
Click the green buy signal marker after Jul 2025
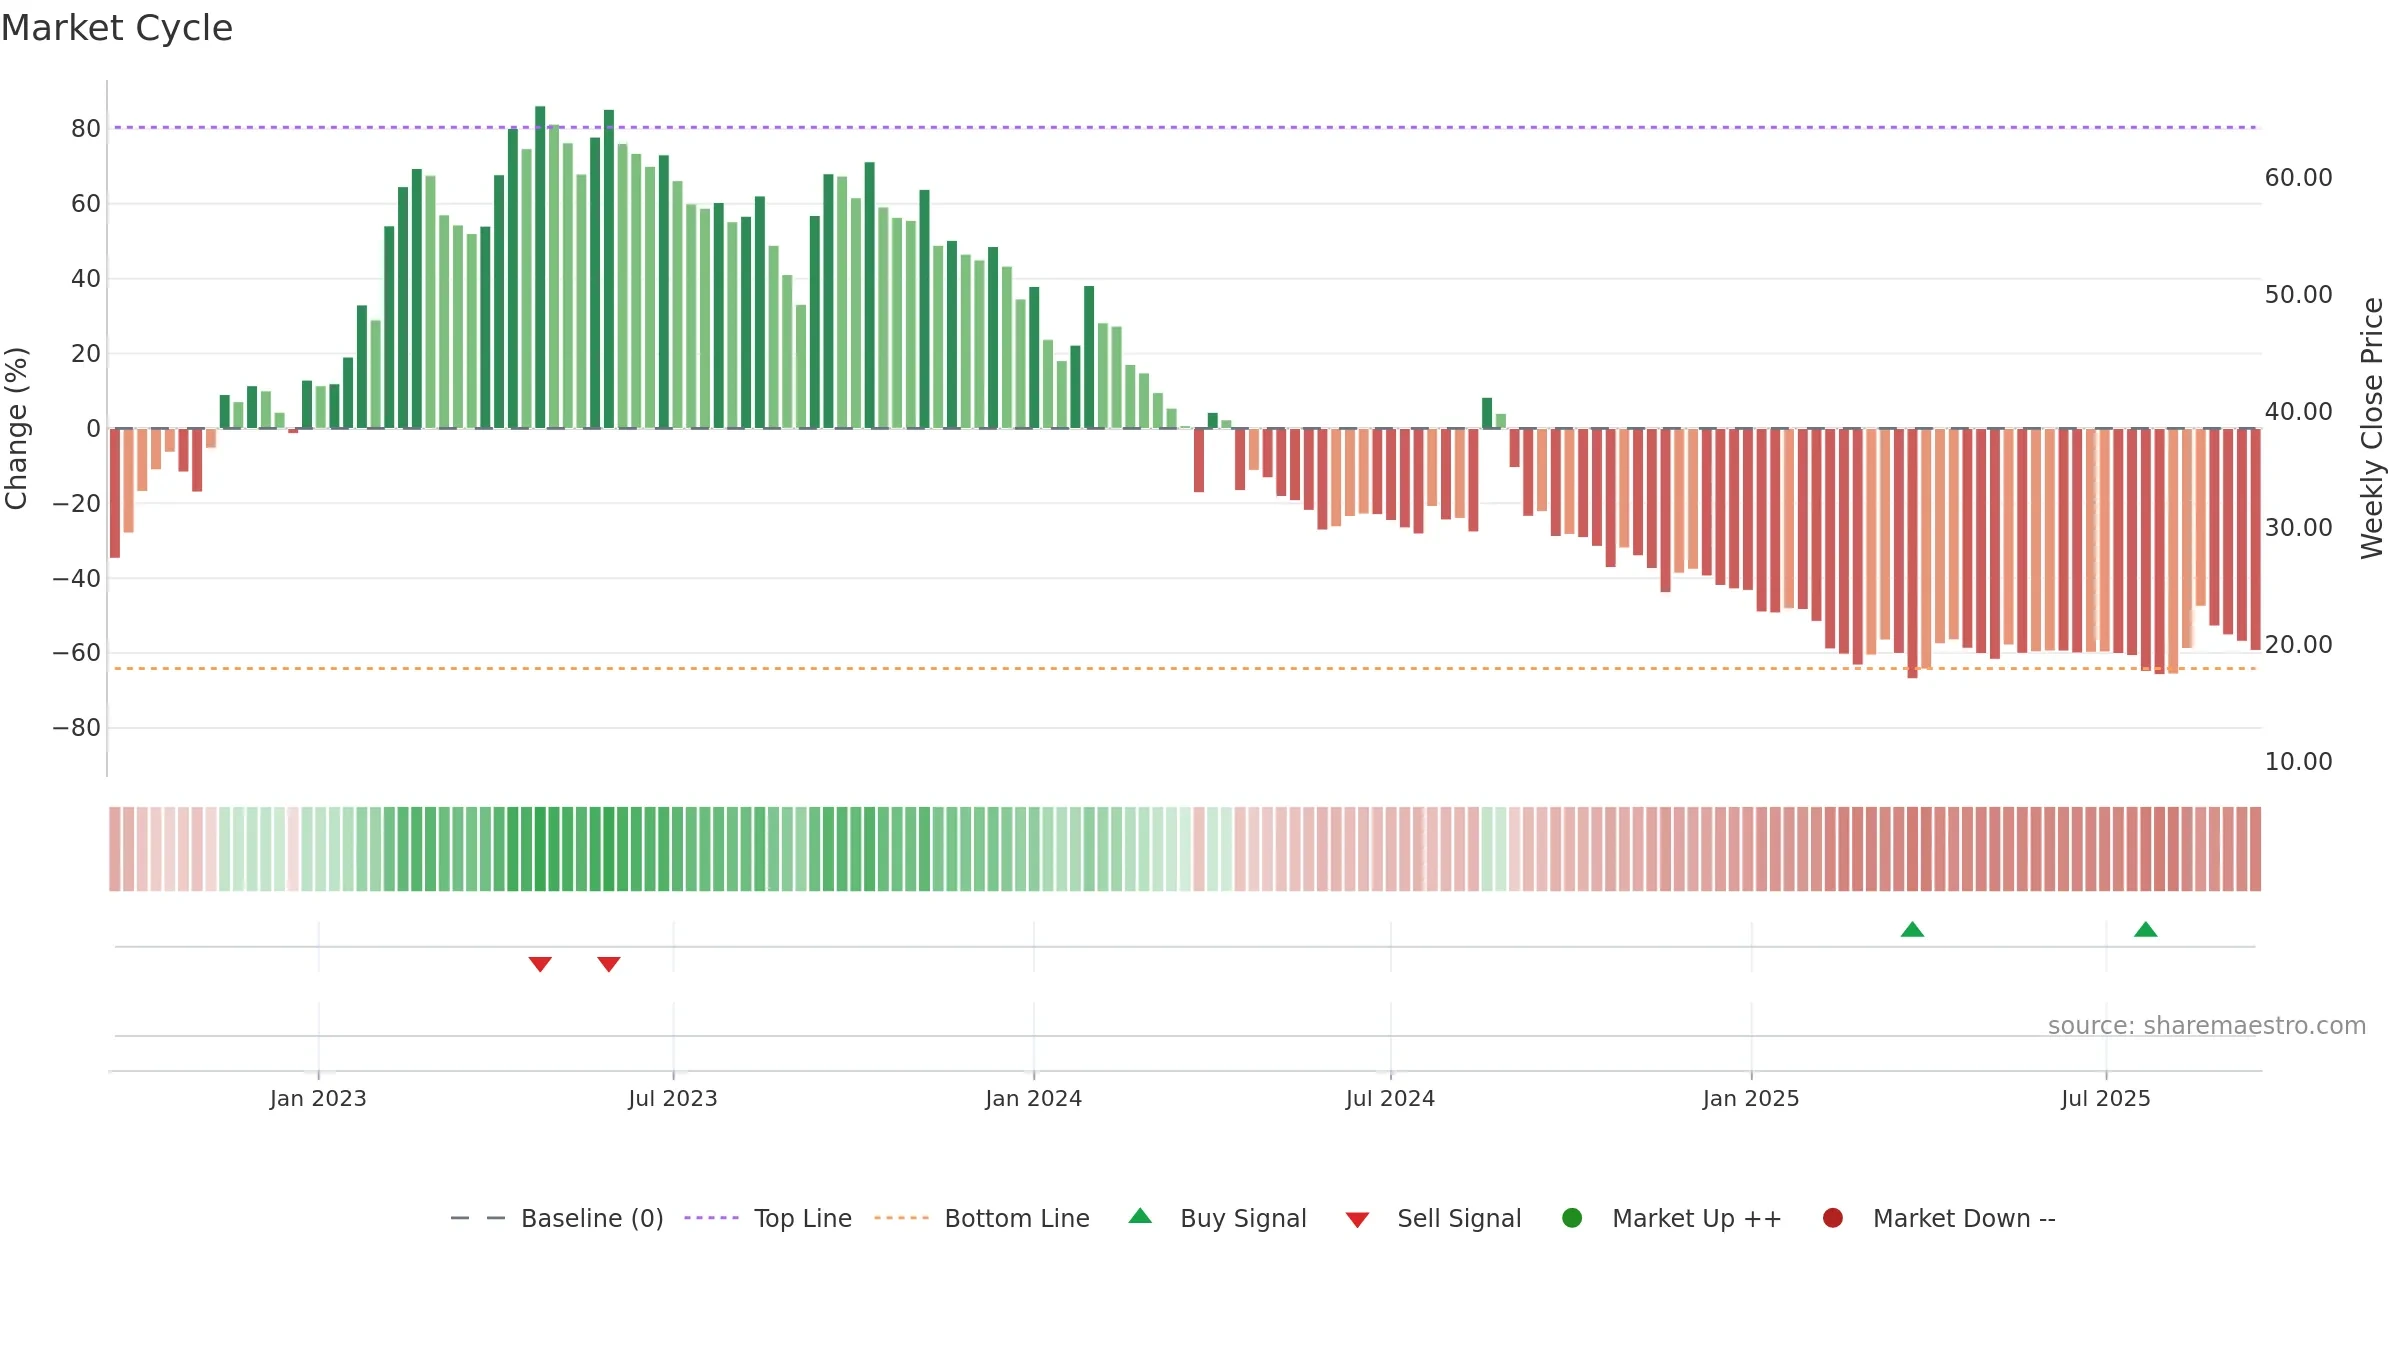tap(2145, 929)
